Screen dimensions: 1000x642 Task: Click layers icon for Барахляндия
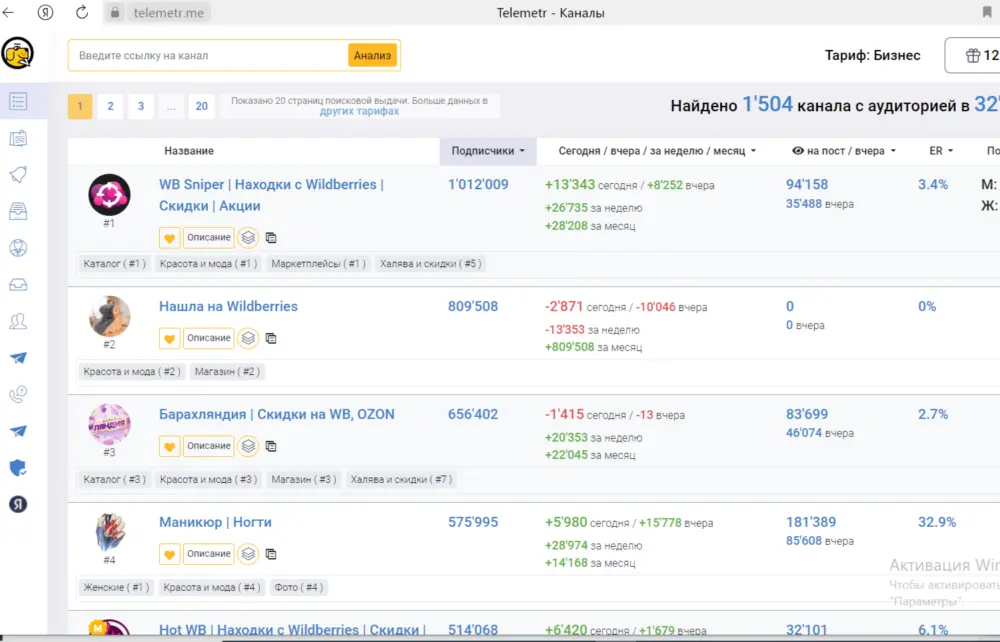pos(248,446)
